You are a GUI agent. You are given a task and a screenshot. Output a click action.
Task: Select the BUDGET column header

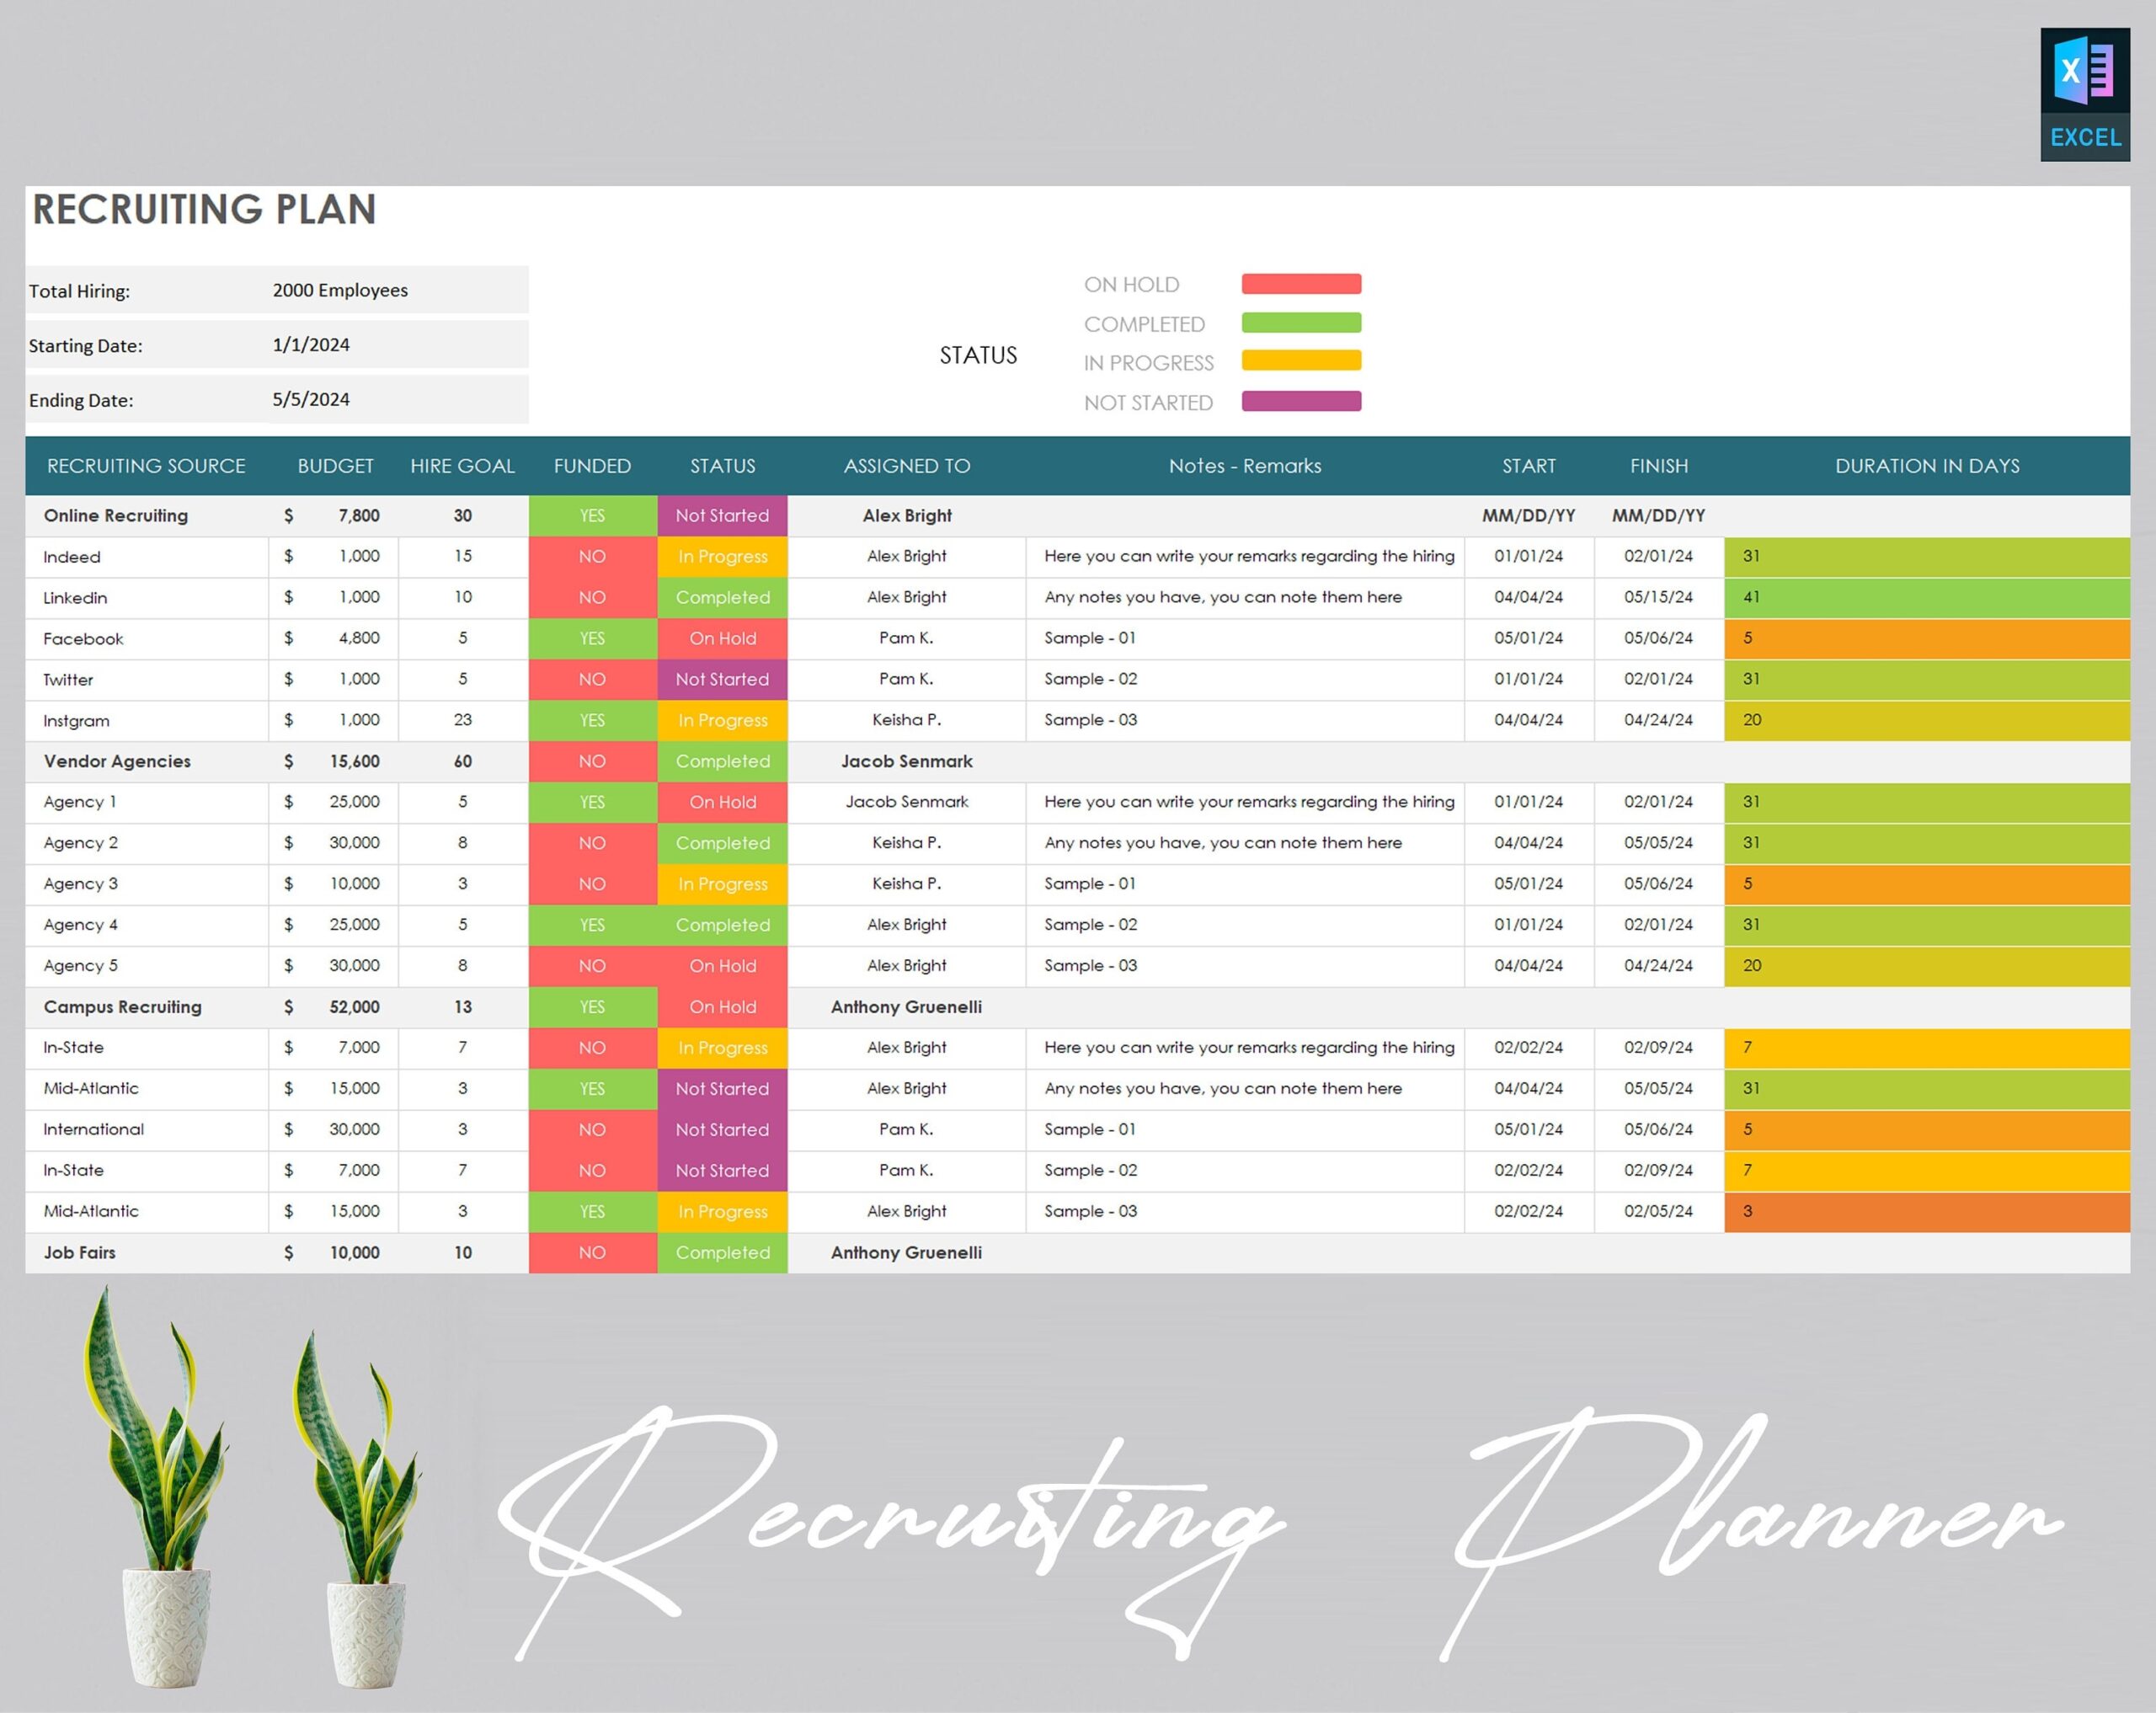[335, 466]
